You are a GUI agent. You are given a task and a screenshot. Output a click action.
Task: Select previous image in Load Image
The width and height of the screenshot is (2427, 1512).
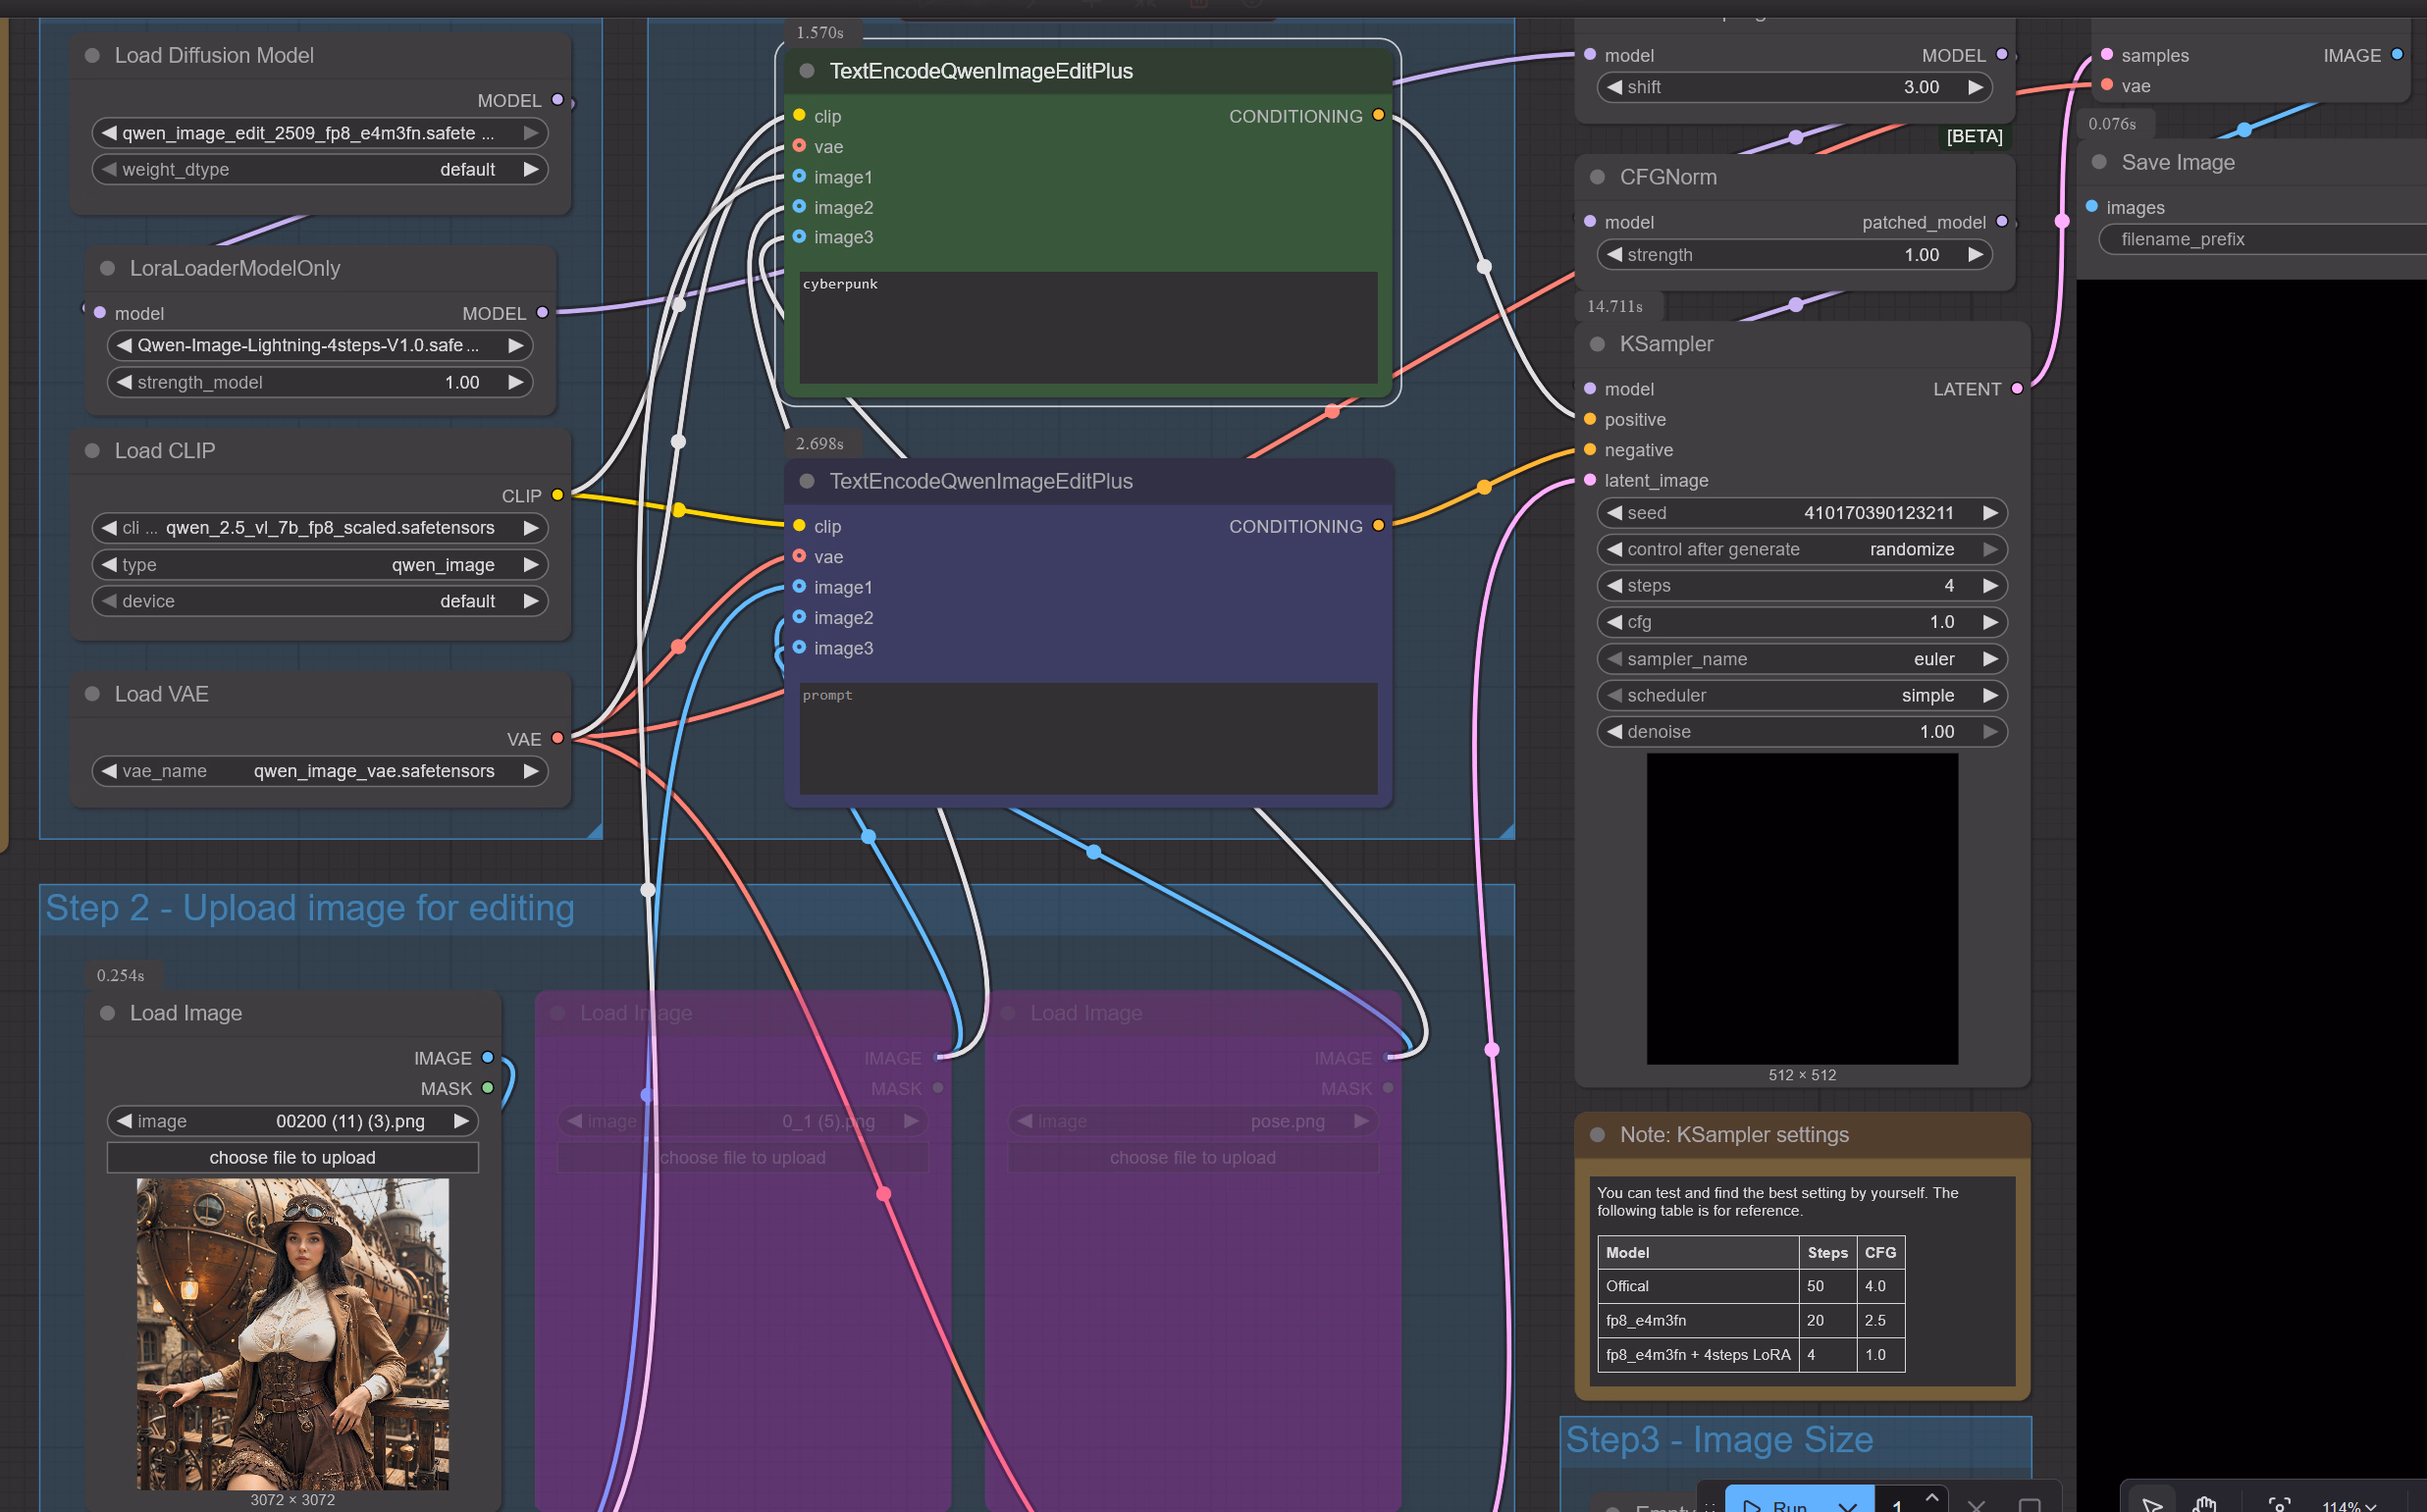click(x=124, y=1121)
